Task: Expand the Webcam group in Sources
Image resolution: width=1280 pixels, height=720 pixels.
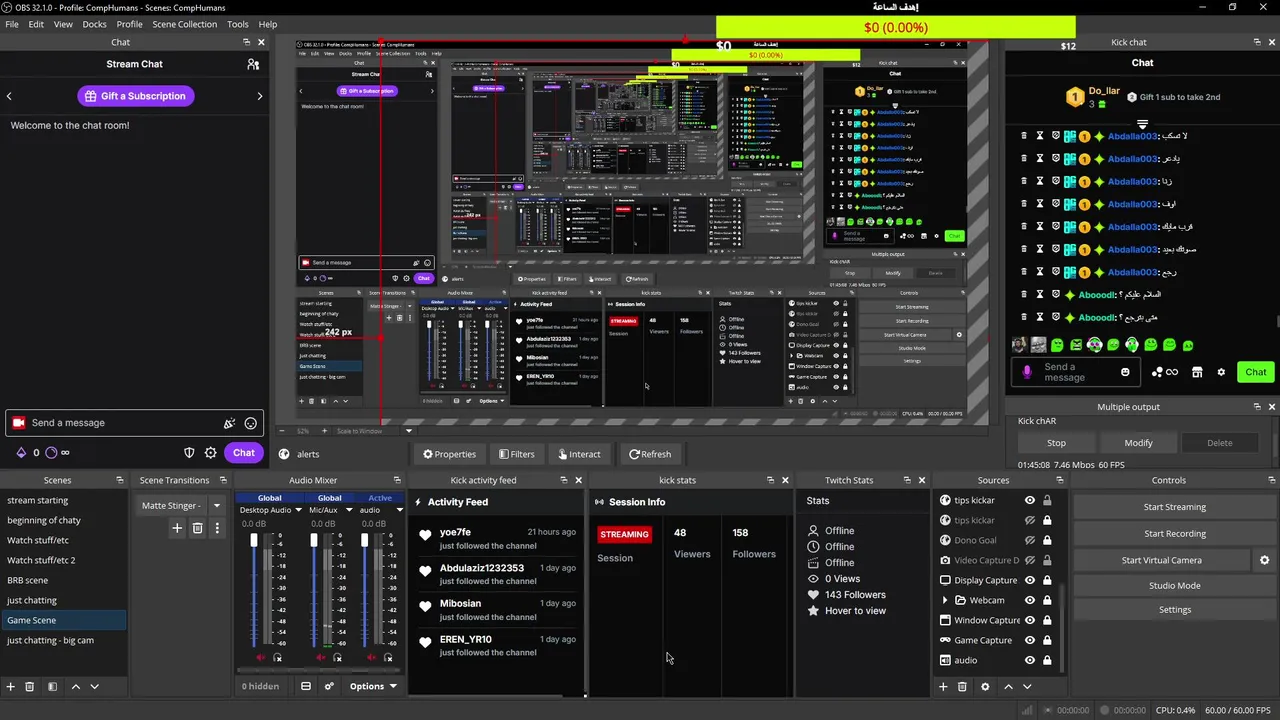Action: (945, 600)
